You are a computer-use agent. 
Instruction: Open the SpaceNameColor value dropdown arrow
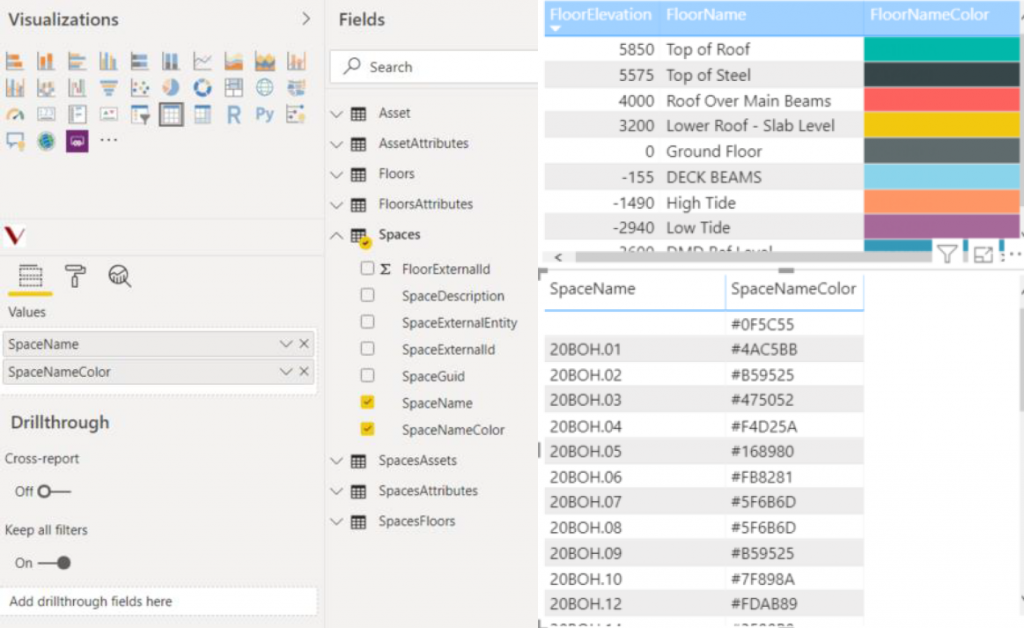[x=285, y=371]
